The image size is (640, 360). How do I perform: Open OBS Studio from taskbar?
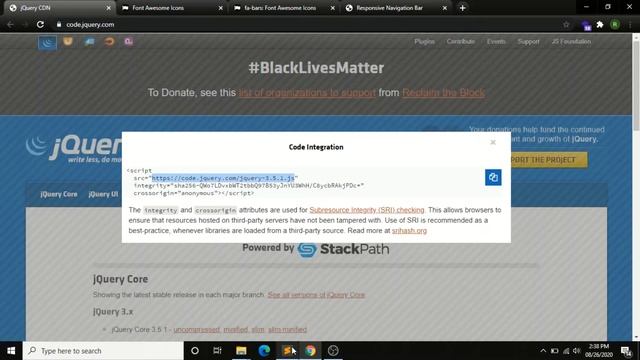(x=333, y=351)
